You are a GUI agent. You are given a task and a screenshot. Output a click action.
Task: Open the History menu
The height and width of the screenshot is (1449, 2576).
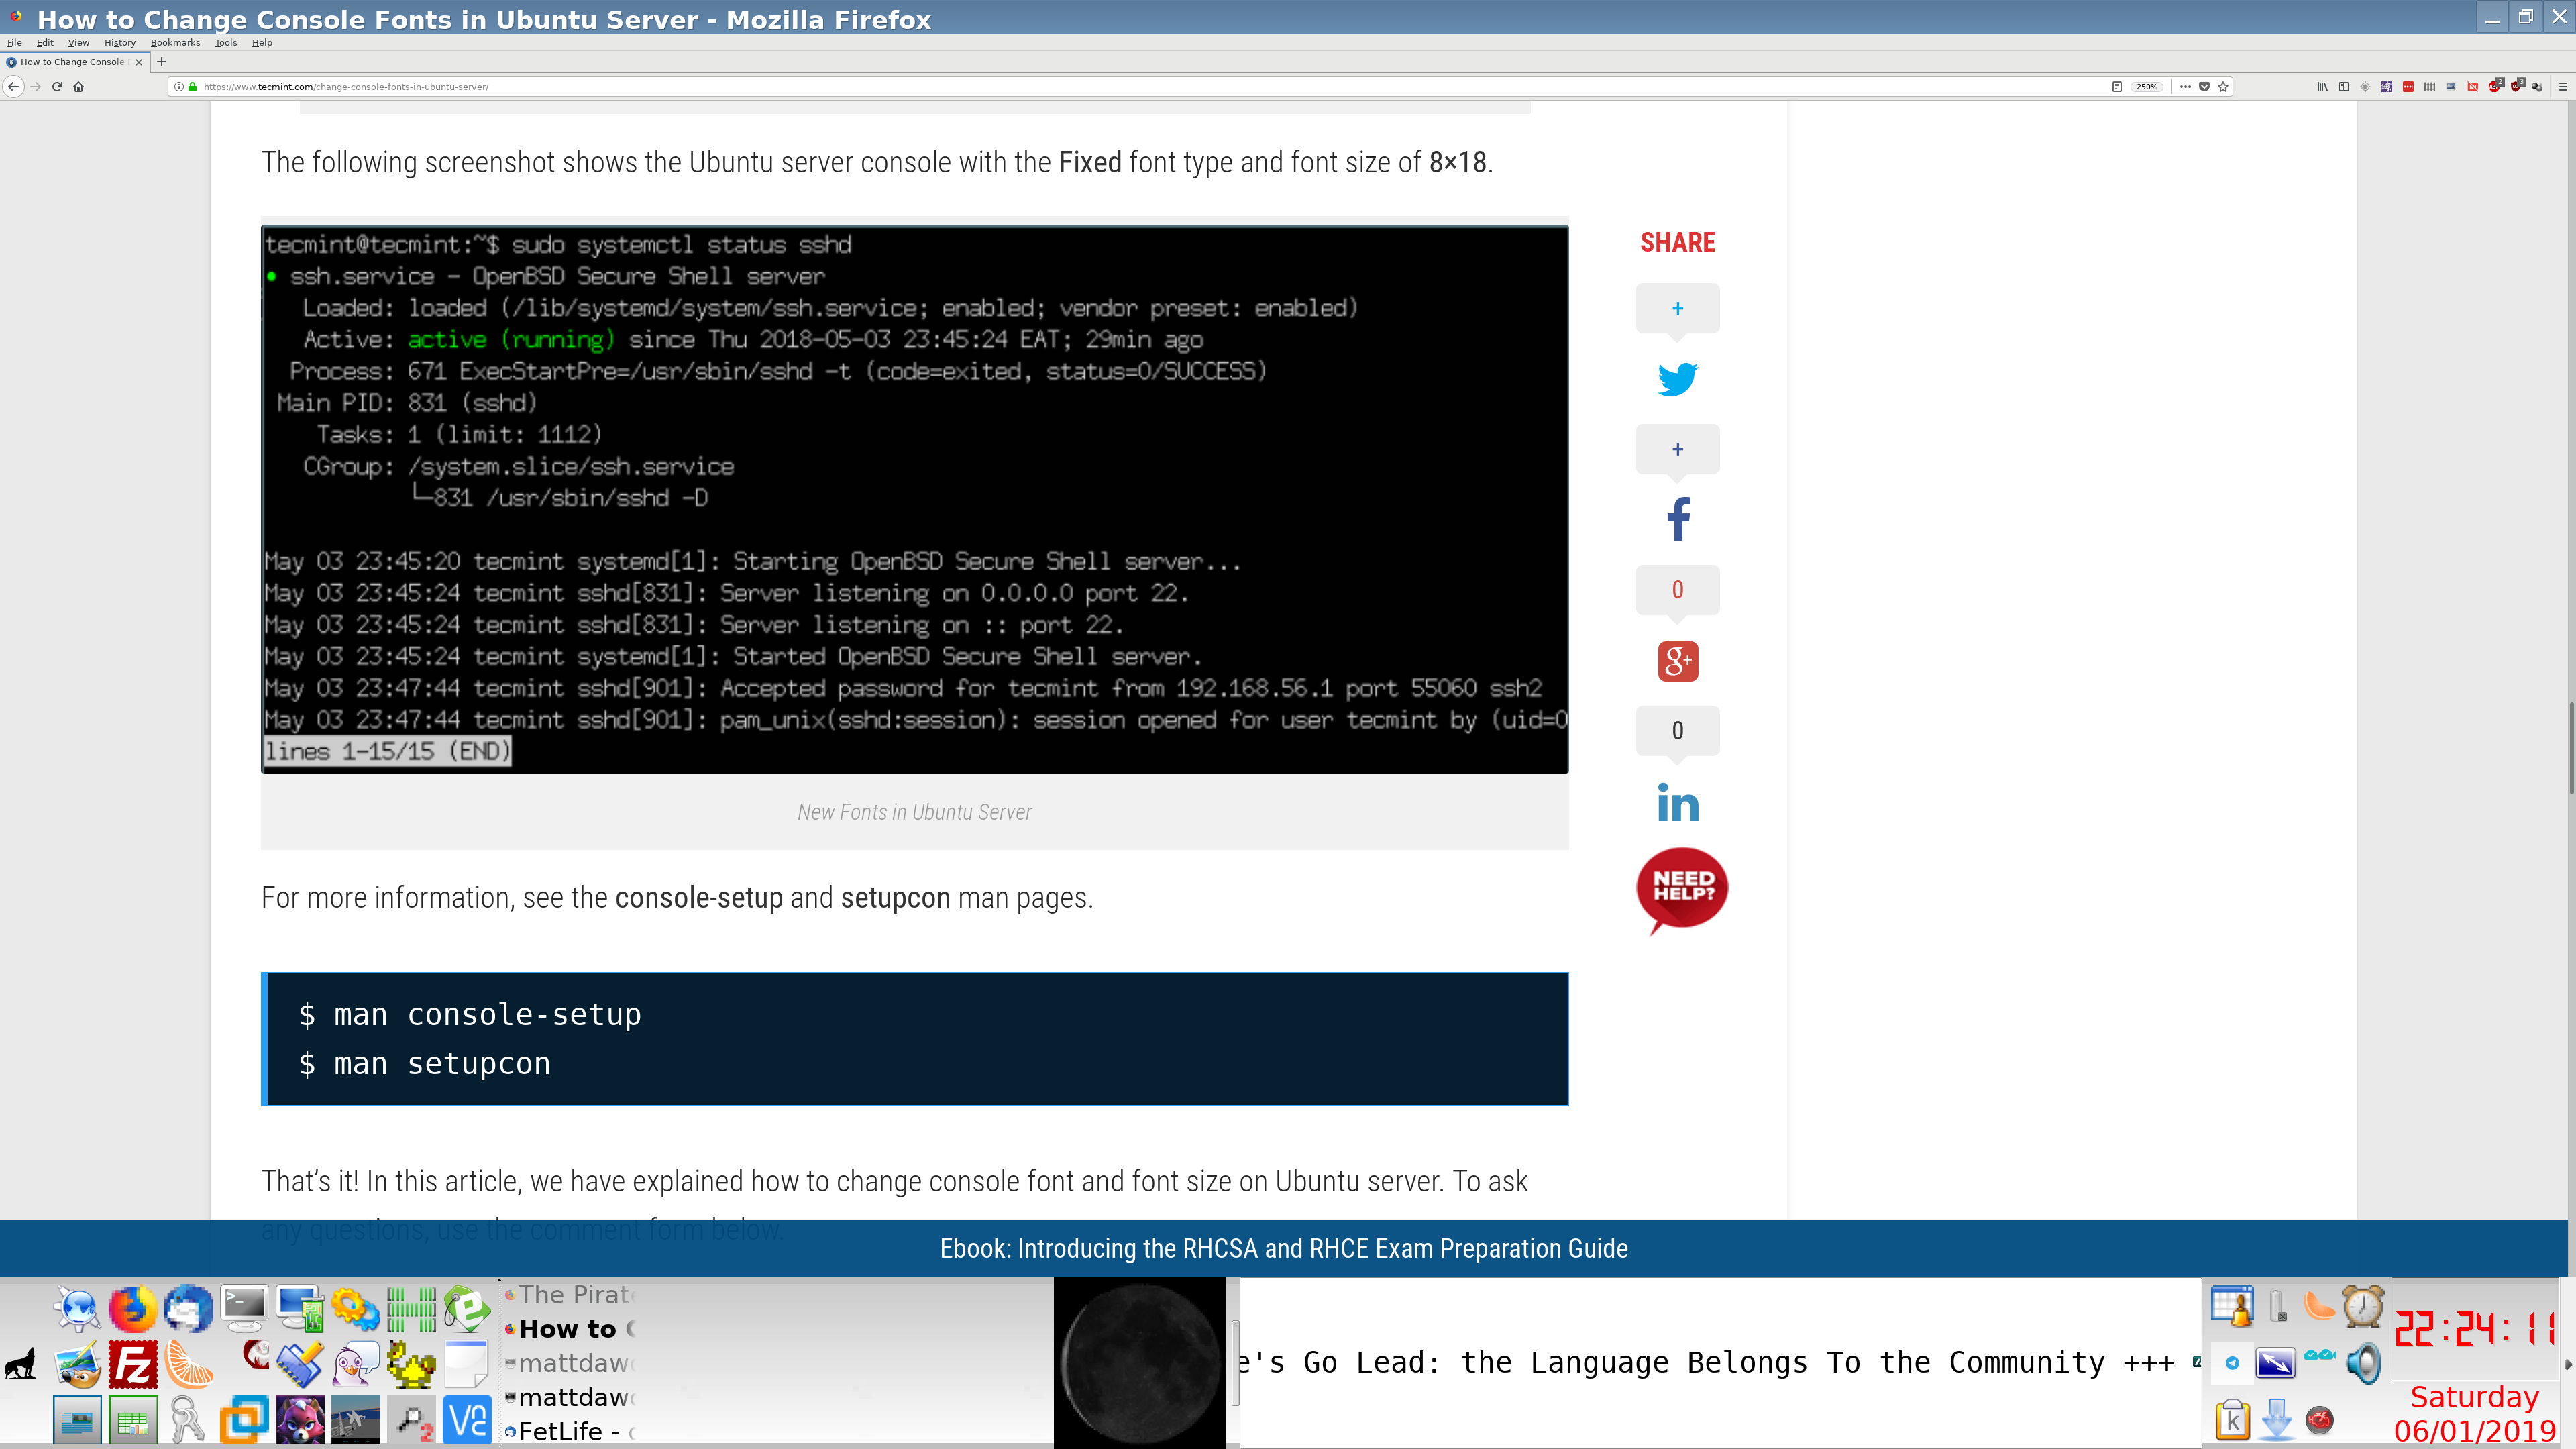120,42
